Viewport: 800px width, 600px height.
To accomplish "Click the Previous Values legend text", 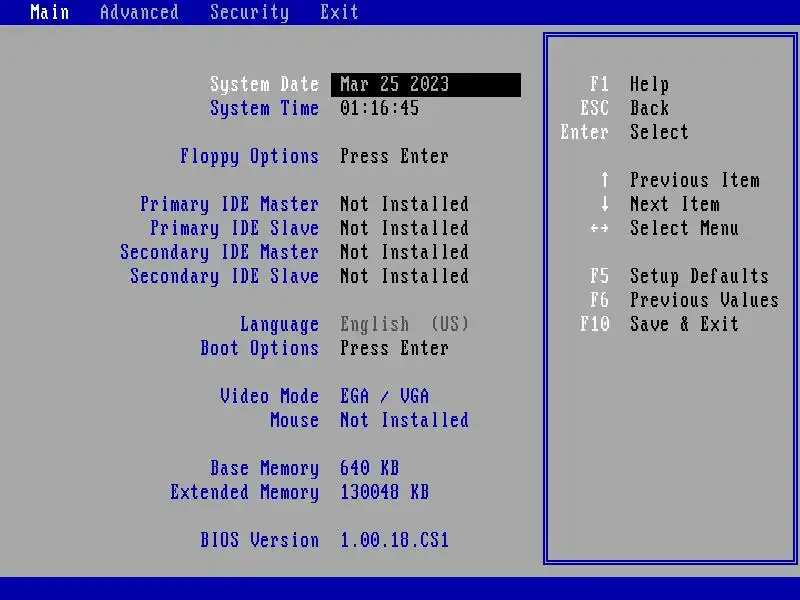I will pos(705,300).
